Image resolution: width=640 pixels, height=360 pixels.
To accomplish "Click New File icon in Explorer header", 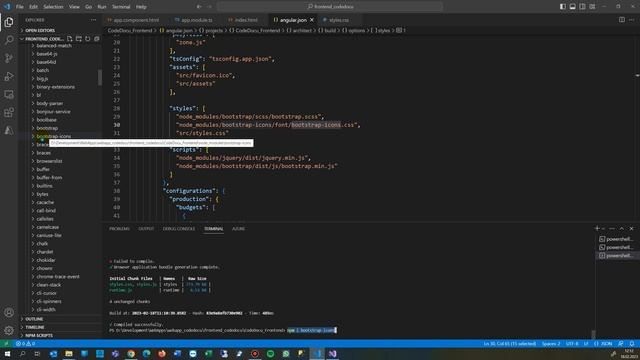I will tap(70, 39).
